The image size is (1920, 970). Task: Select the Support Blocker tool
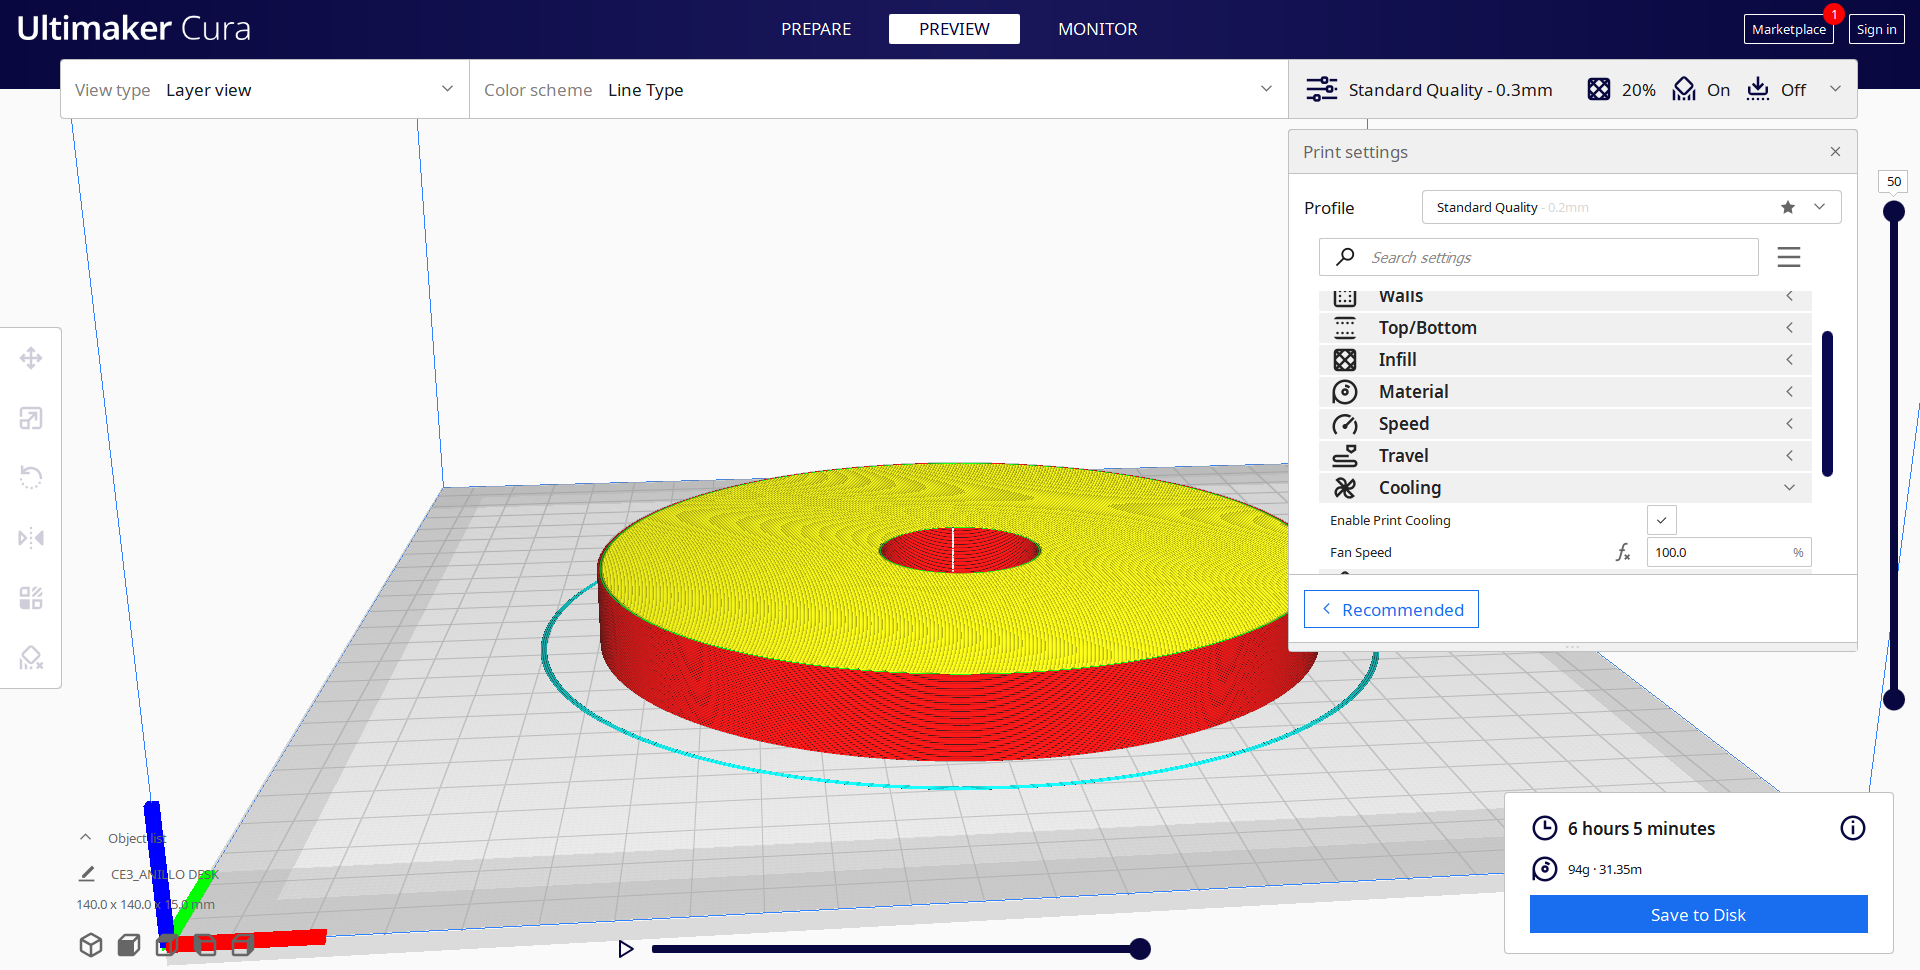coord(31,658)
